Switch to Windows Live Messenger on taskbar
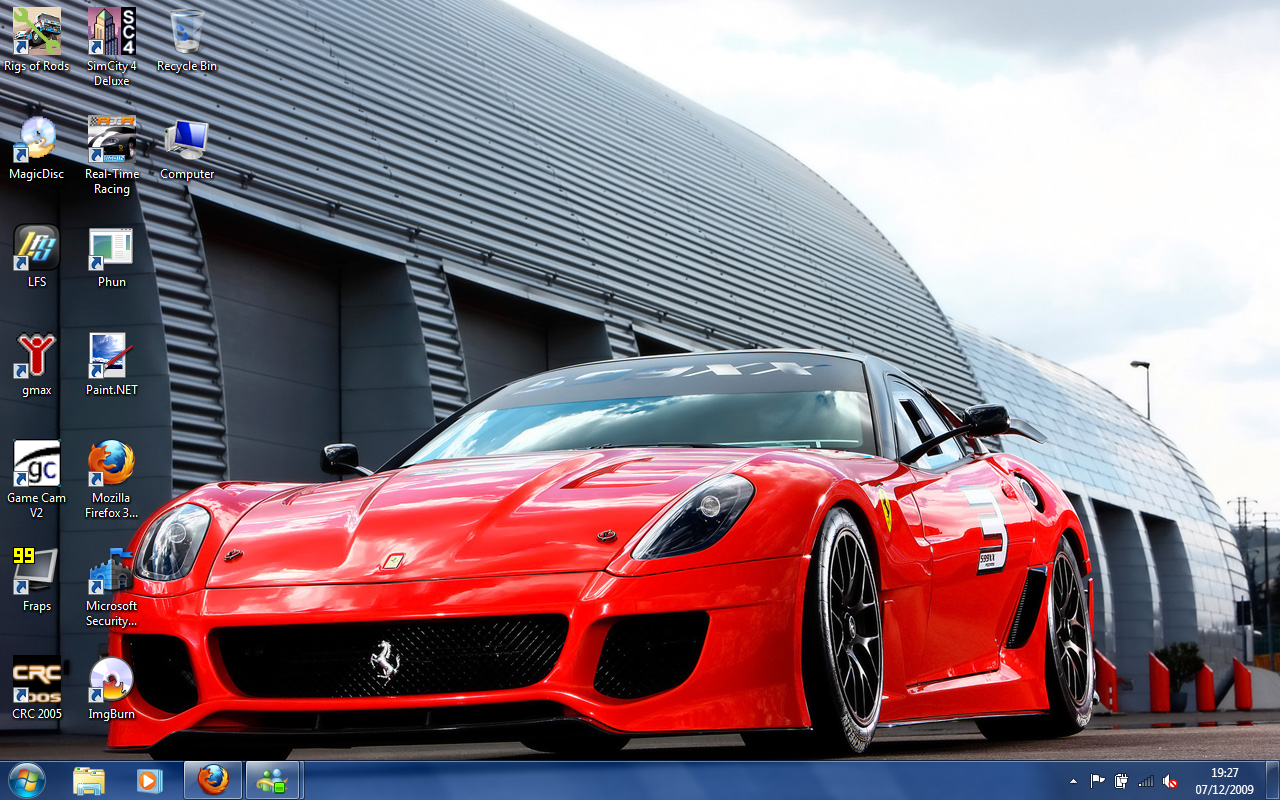1280x800 pixels. (273, 780)
